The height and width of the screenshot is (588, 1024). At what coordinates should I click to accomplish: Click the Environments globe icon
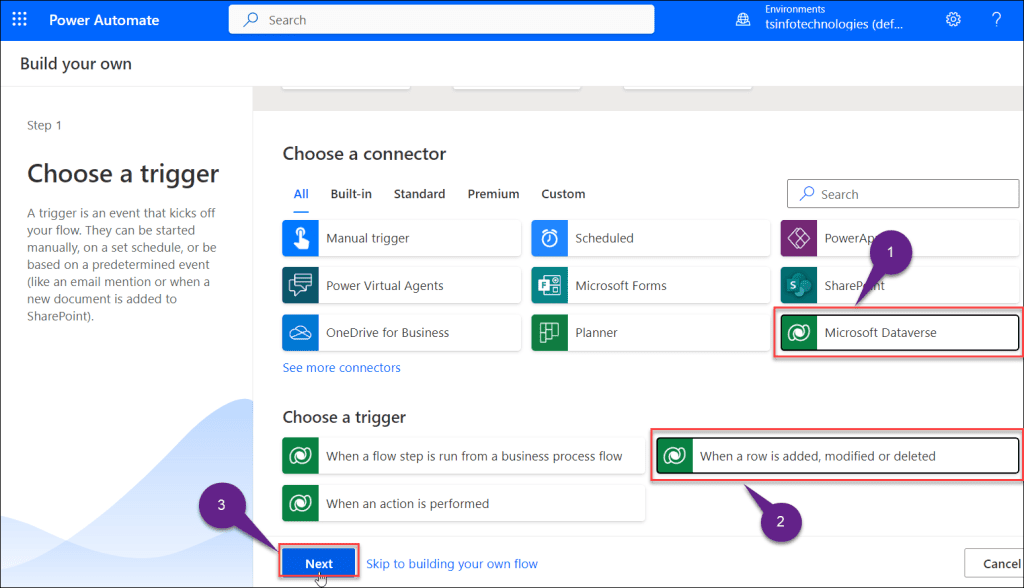743,20
